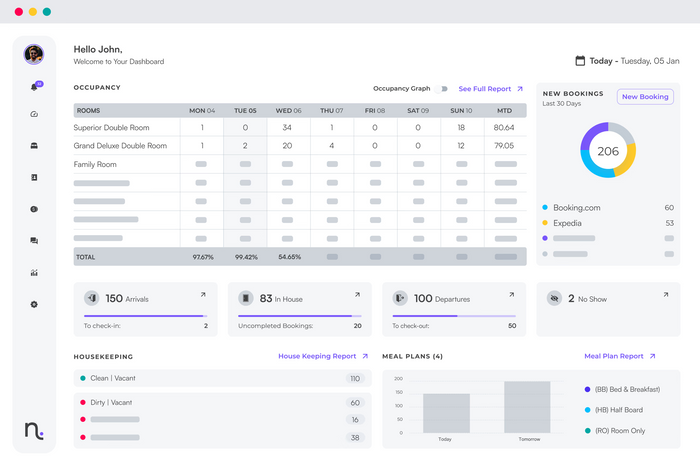The height and width of the screenshot is (467, 700).
Task: Select the TUE 05 column header
Action: point(245,110)
